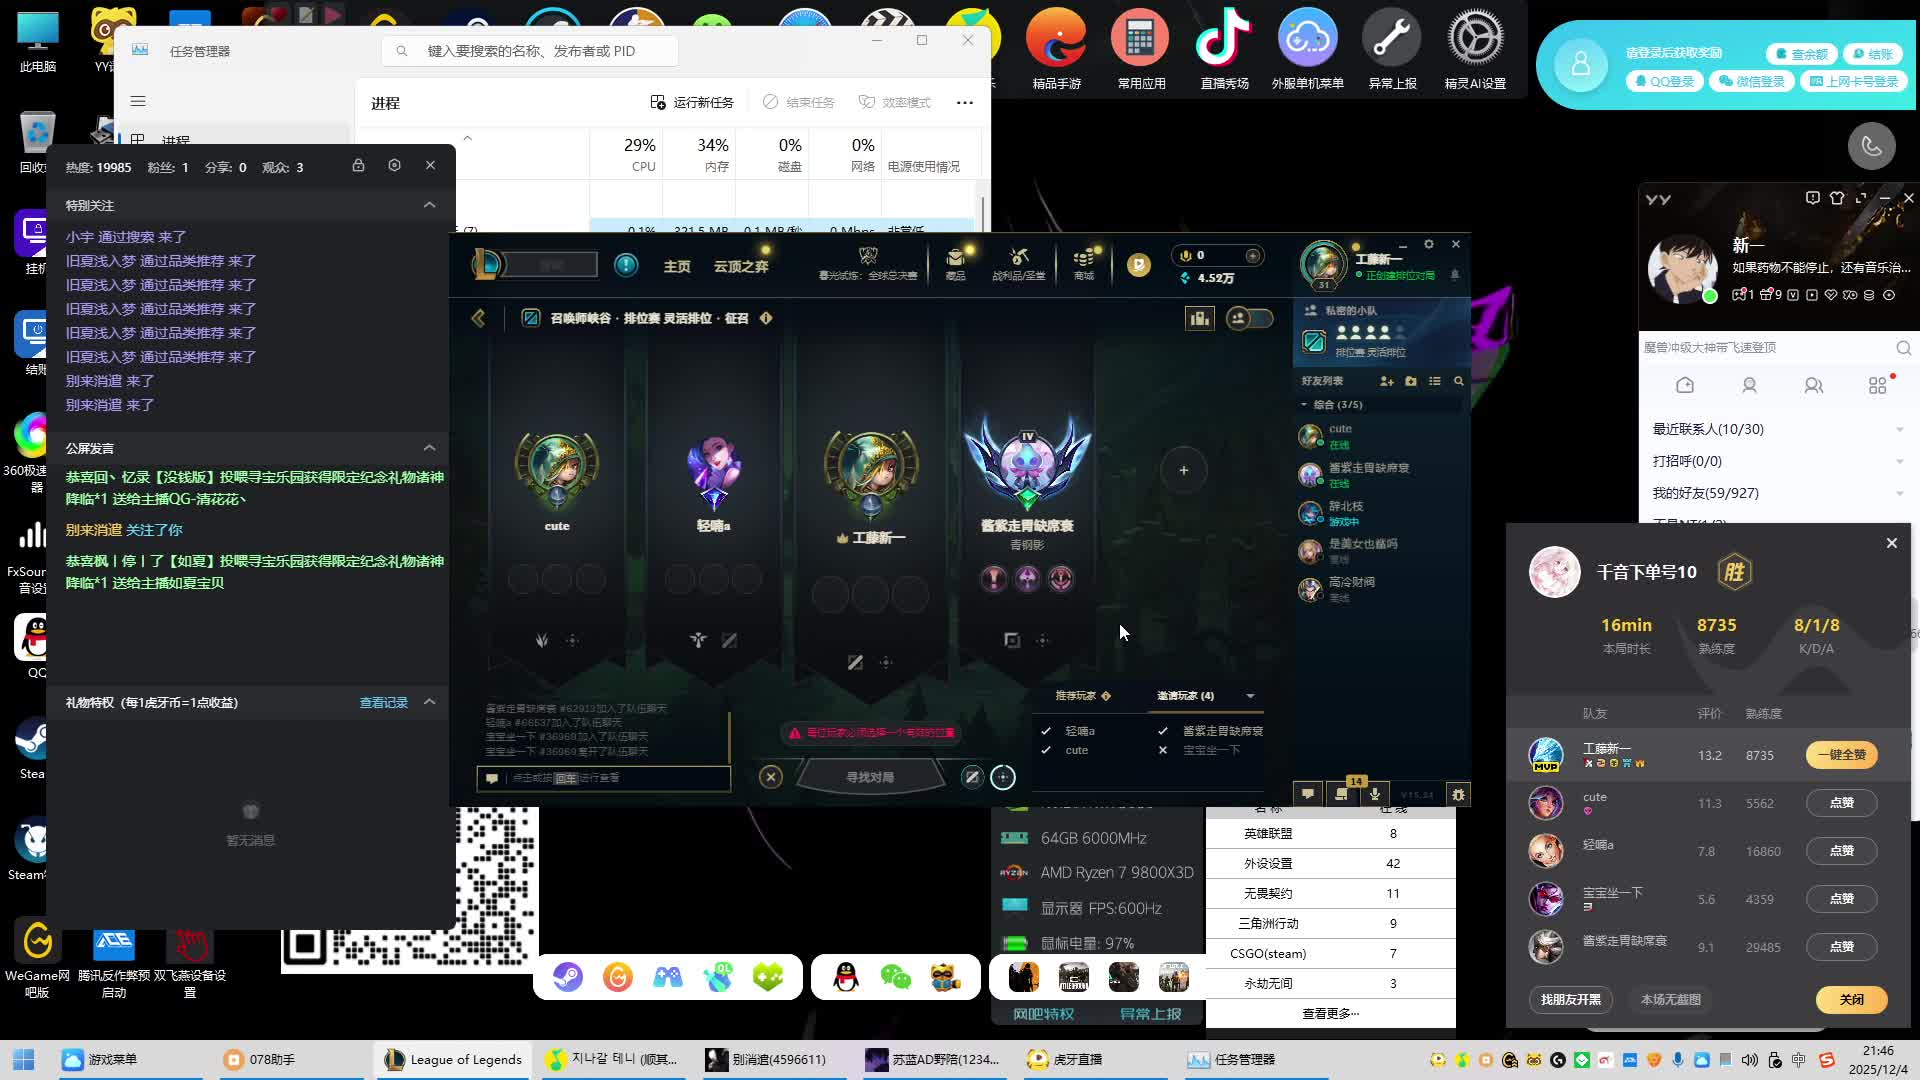Collapse the 特别关注 section
The image size is (1920, 1080).
429,205
